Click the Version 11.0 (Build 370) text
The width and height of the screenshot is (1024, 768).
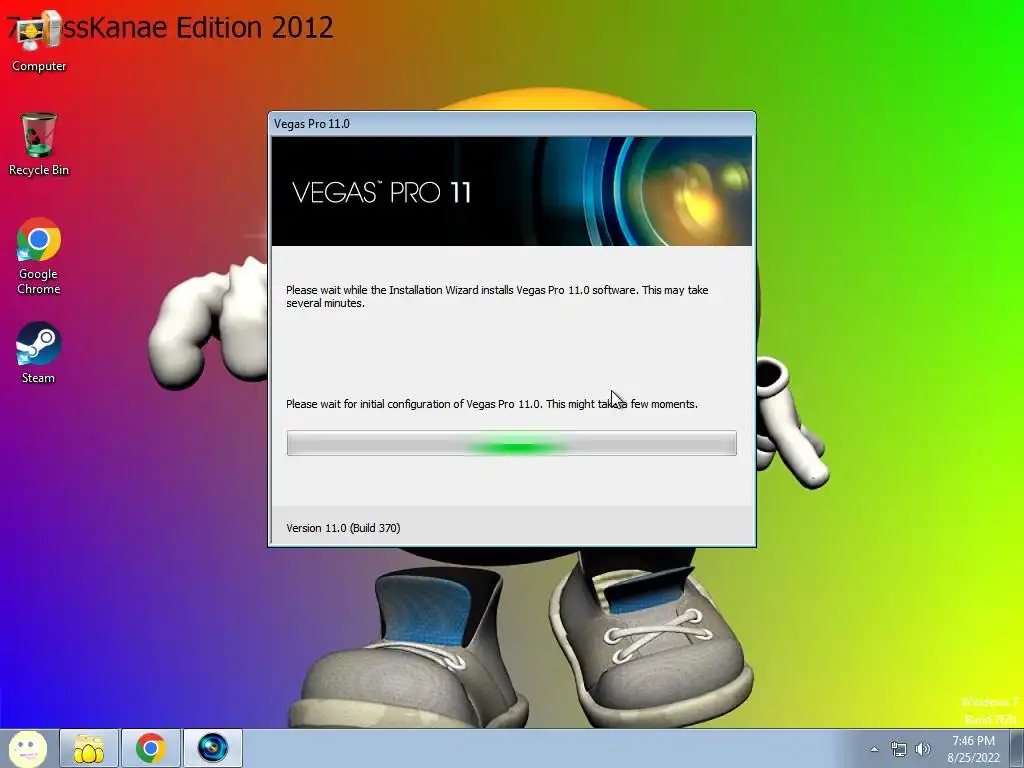tap(343, 528)
